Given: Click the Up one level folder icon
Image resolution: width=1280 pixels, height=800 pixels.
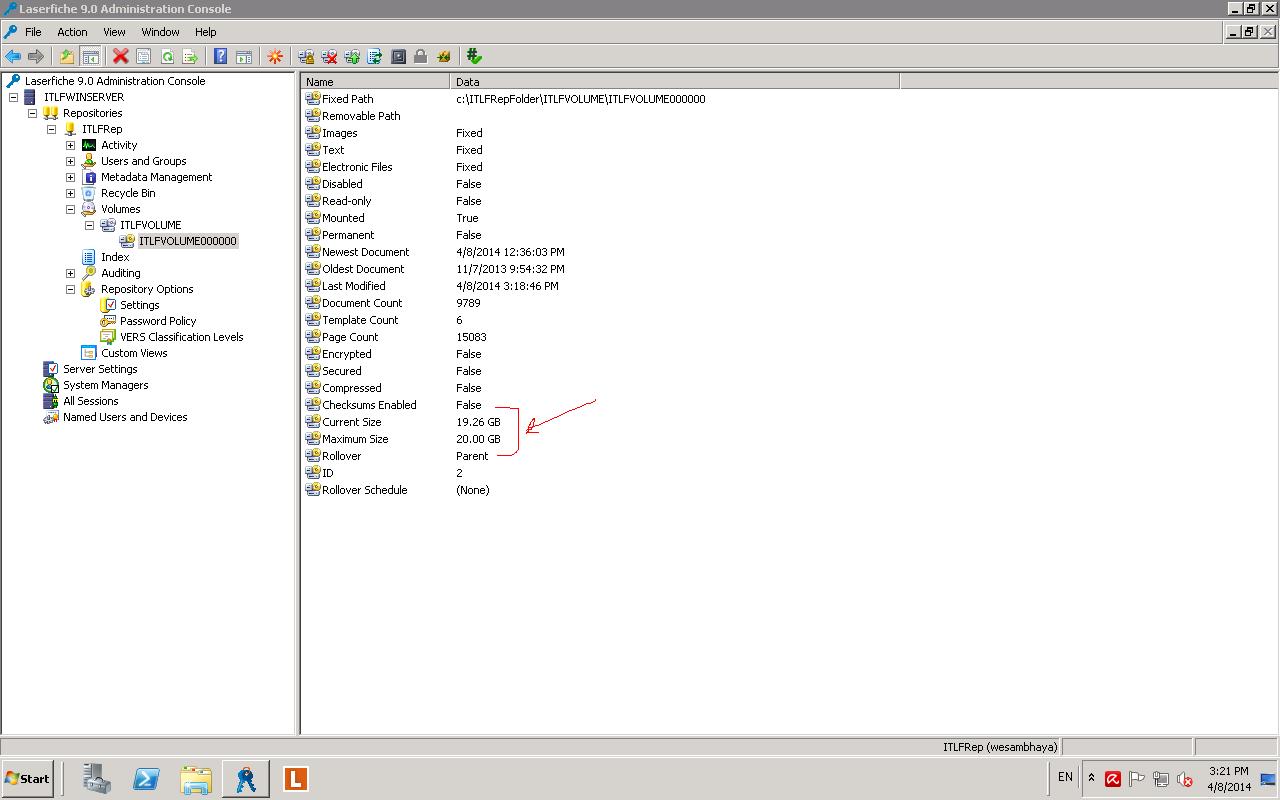Looking at the screenshot, I should (67, 57).
